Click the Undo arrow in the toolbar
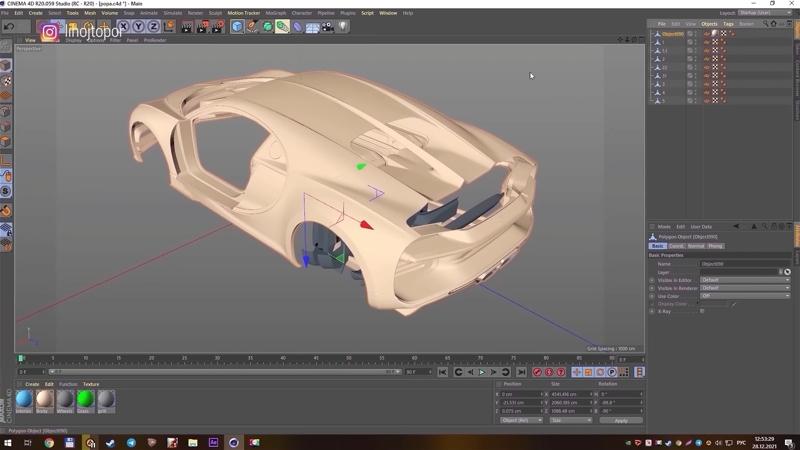 click(9, 27)
